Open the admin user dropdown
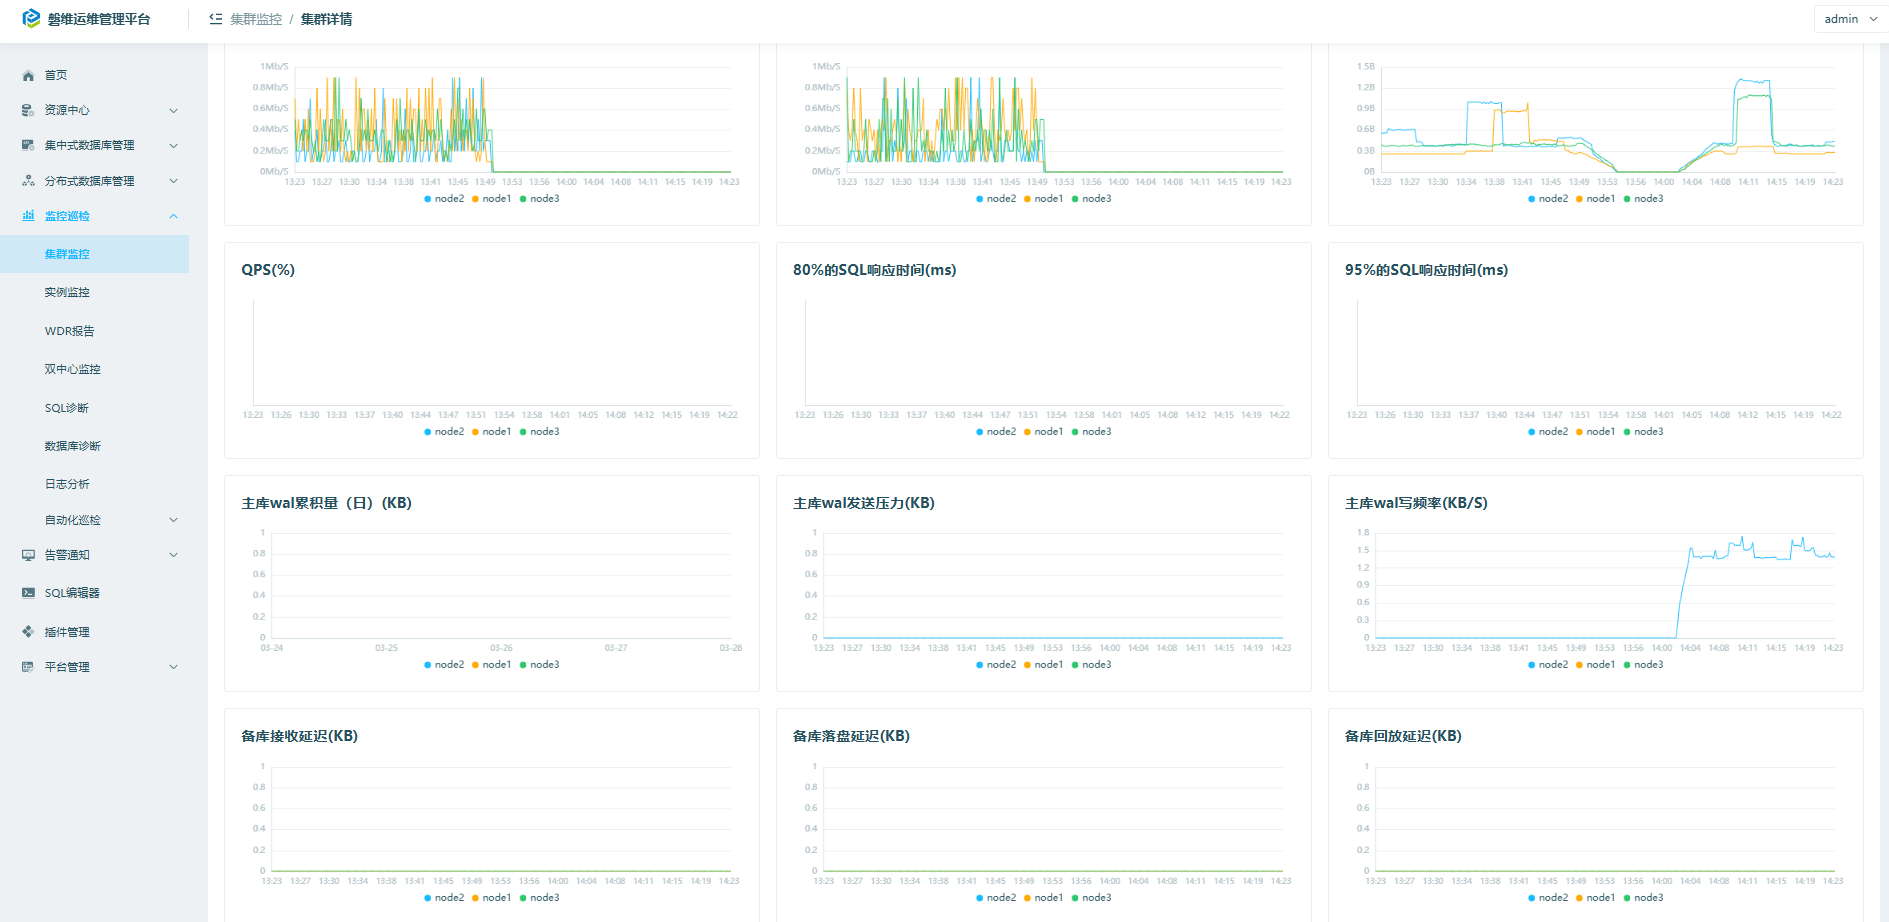The height and width of the screenshot is (922, 1889). tap(1851, 19)
